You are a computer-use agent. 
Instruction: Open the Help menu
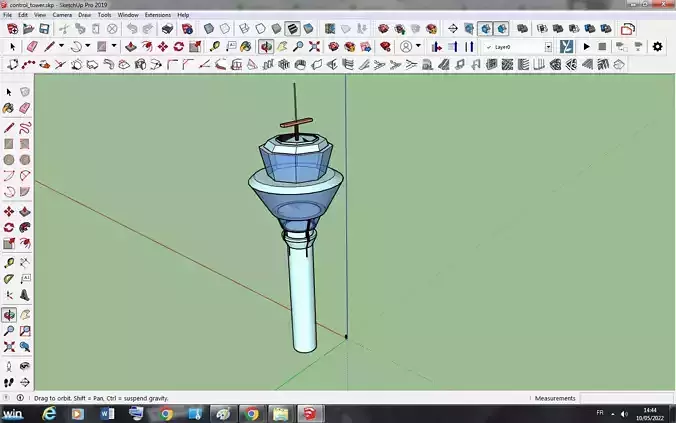[x=183, y=15]
